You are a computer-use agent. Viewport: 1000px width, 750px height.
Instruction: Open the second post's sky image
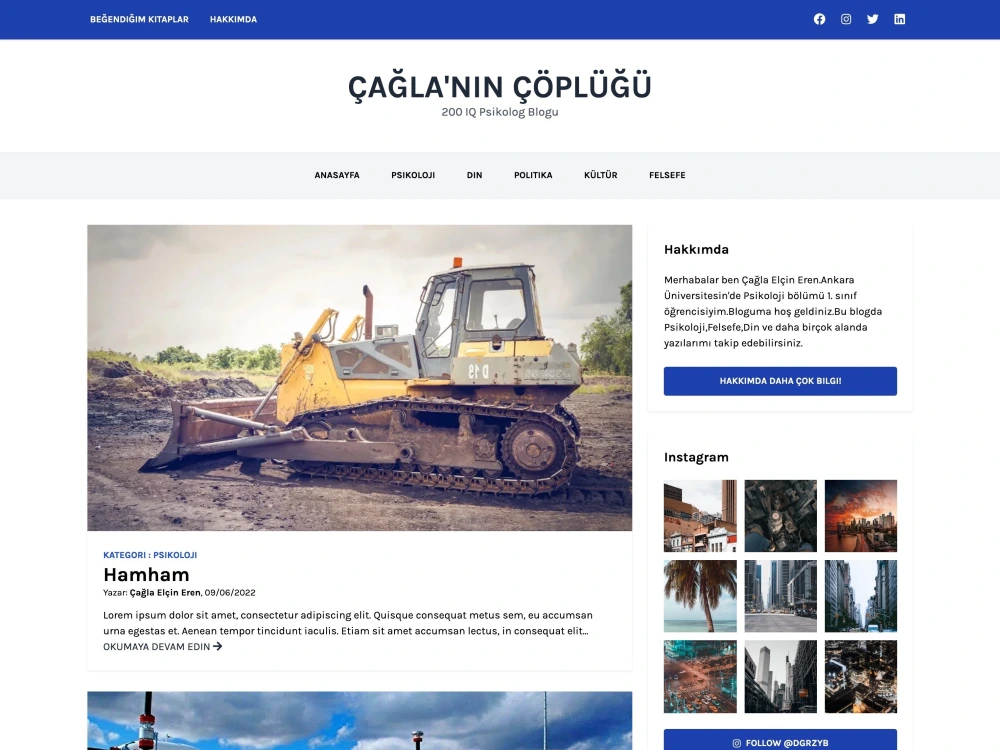[360, 721]
